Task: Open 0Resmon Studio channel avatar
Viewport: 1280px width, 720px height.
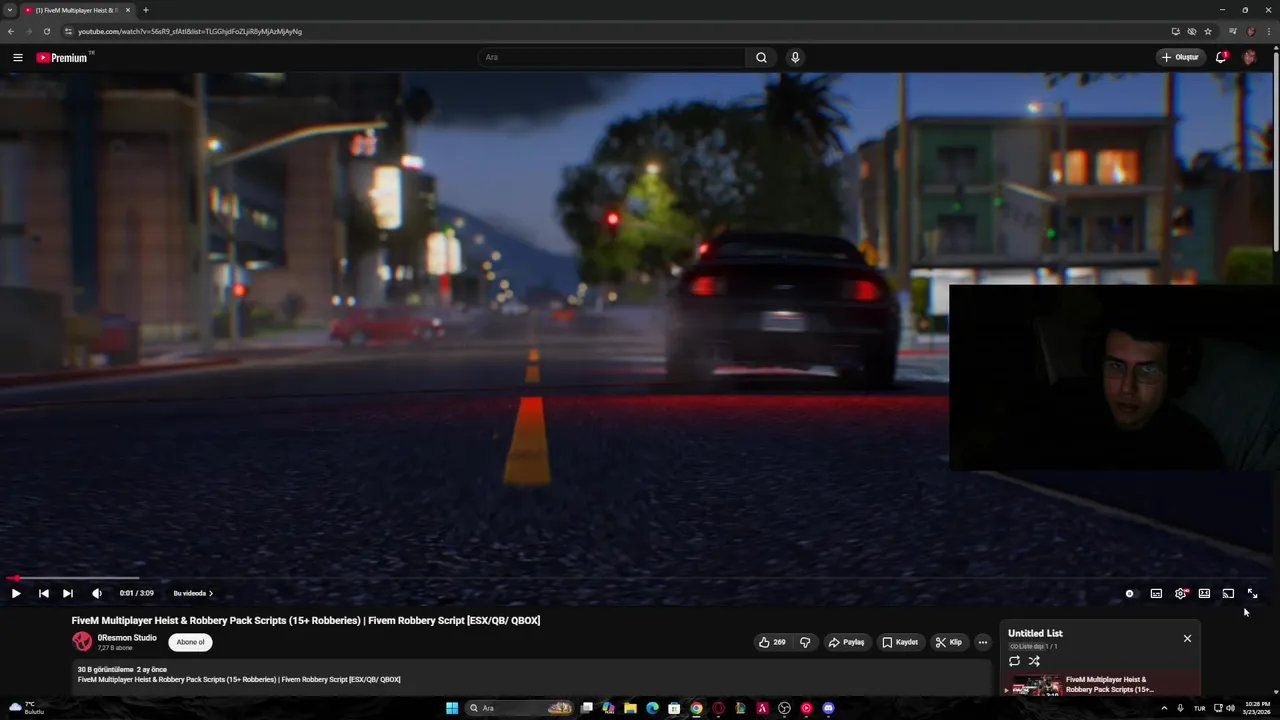Action: tap(82, 641)
